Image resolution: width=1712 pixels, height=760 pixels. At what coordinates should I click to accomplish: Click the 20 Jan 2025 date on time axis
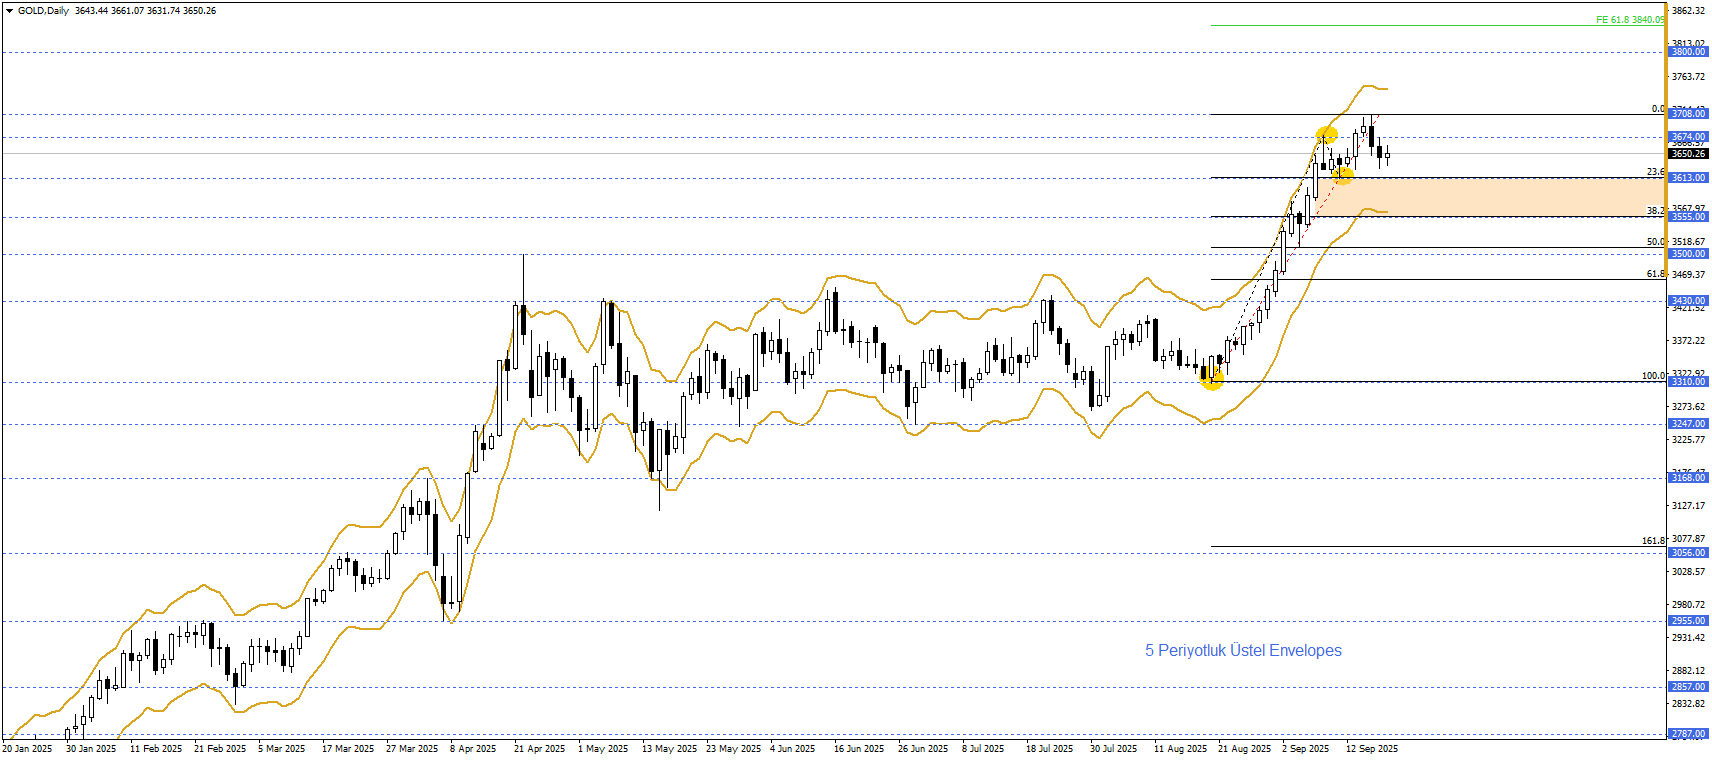(27, 749)
